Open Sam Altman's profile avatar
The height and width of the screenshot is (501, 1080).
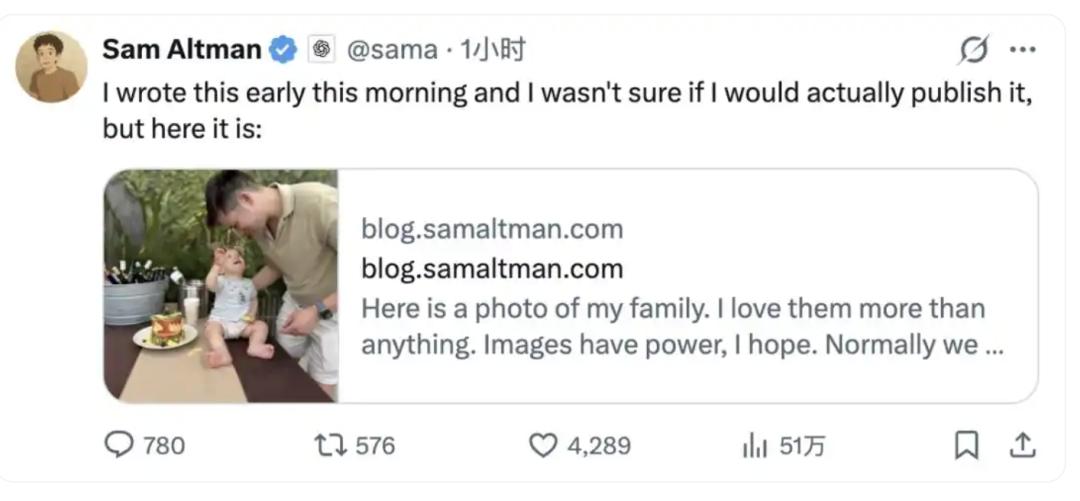click(x=51, y=67)
